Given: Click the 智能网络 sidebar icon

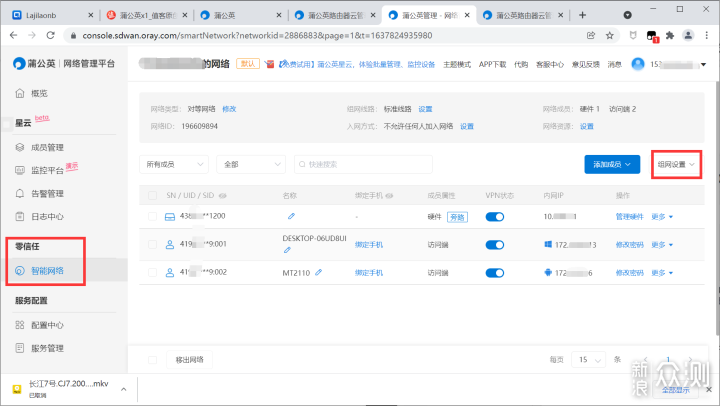Looking at the screenshot, I should (x=20, y=271).
